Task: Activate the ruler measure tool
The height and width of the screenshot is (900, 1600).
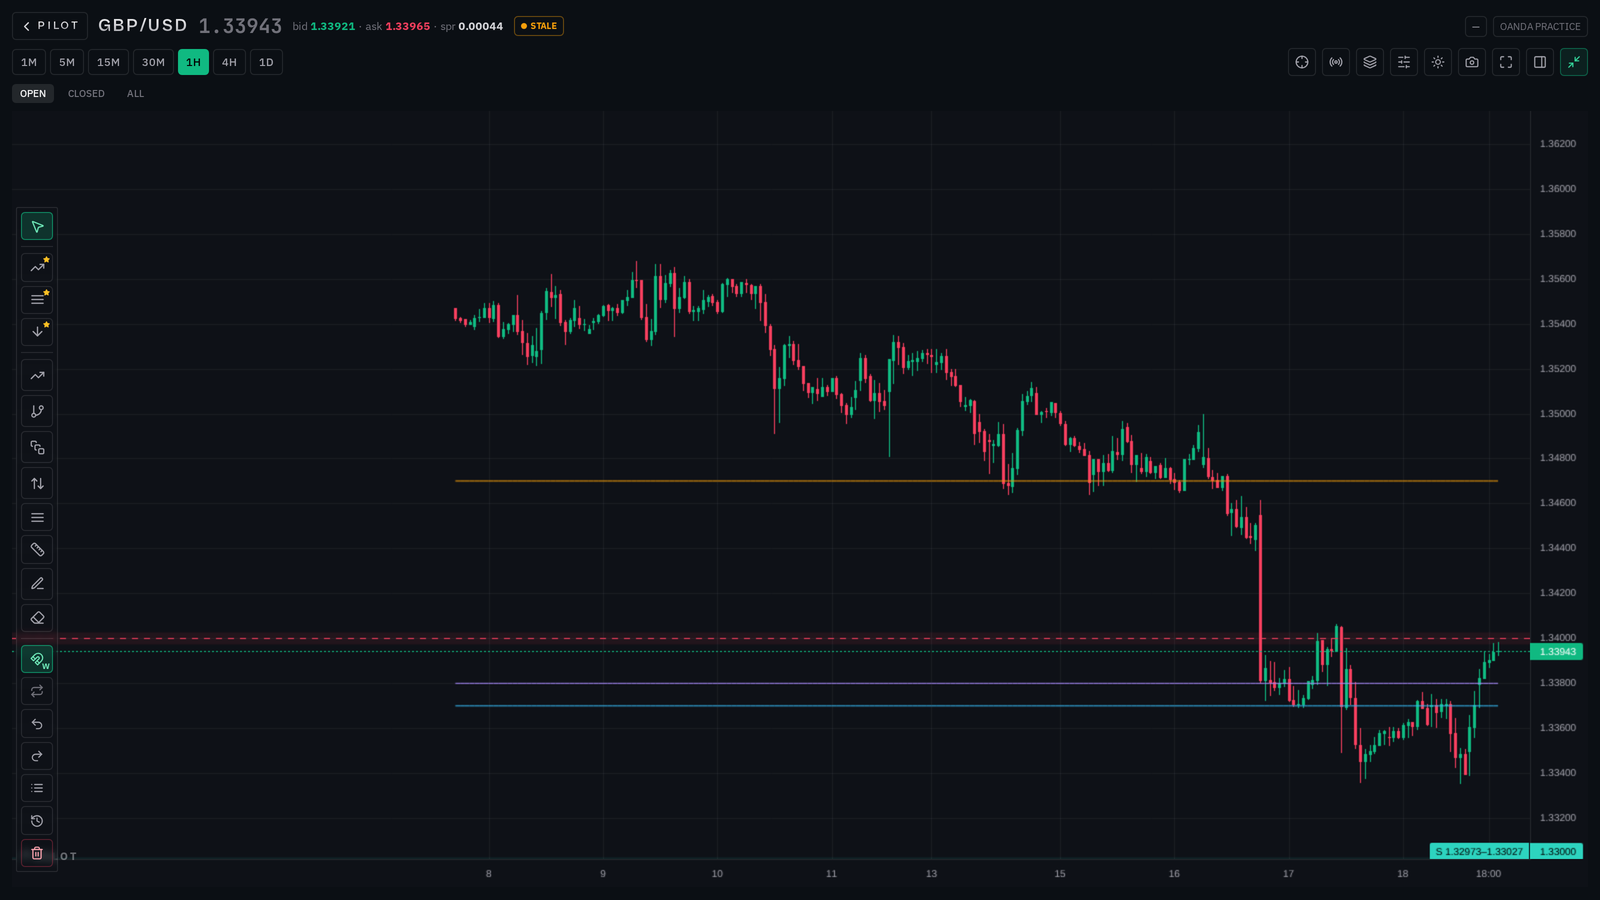Action: coord(37,549)
